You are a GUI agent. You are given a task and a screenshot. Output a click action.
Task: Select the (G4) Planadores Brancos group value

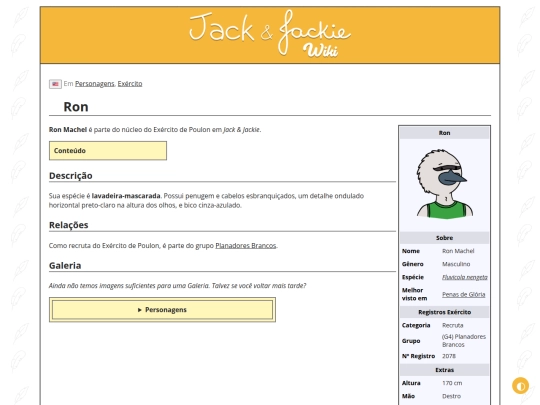point(464,341)
